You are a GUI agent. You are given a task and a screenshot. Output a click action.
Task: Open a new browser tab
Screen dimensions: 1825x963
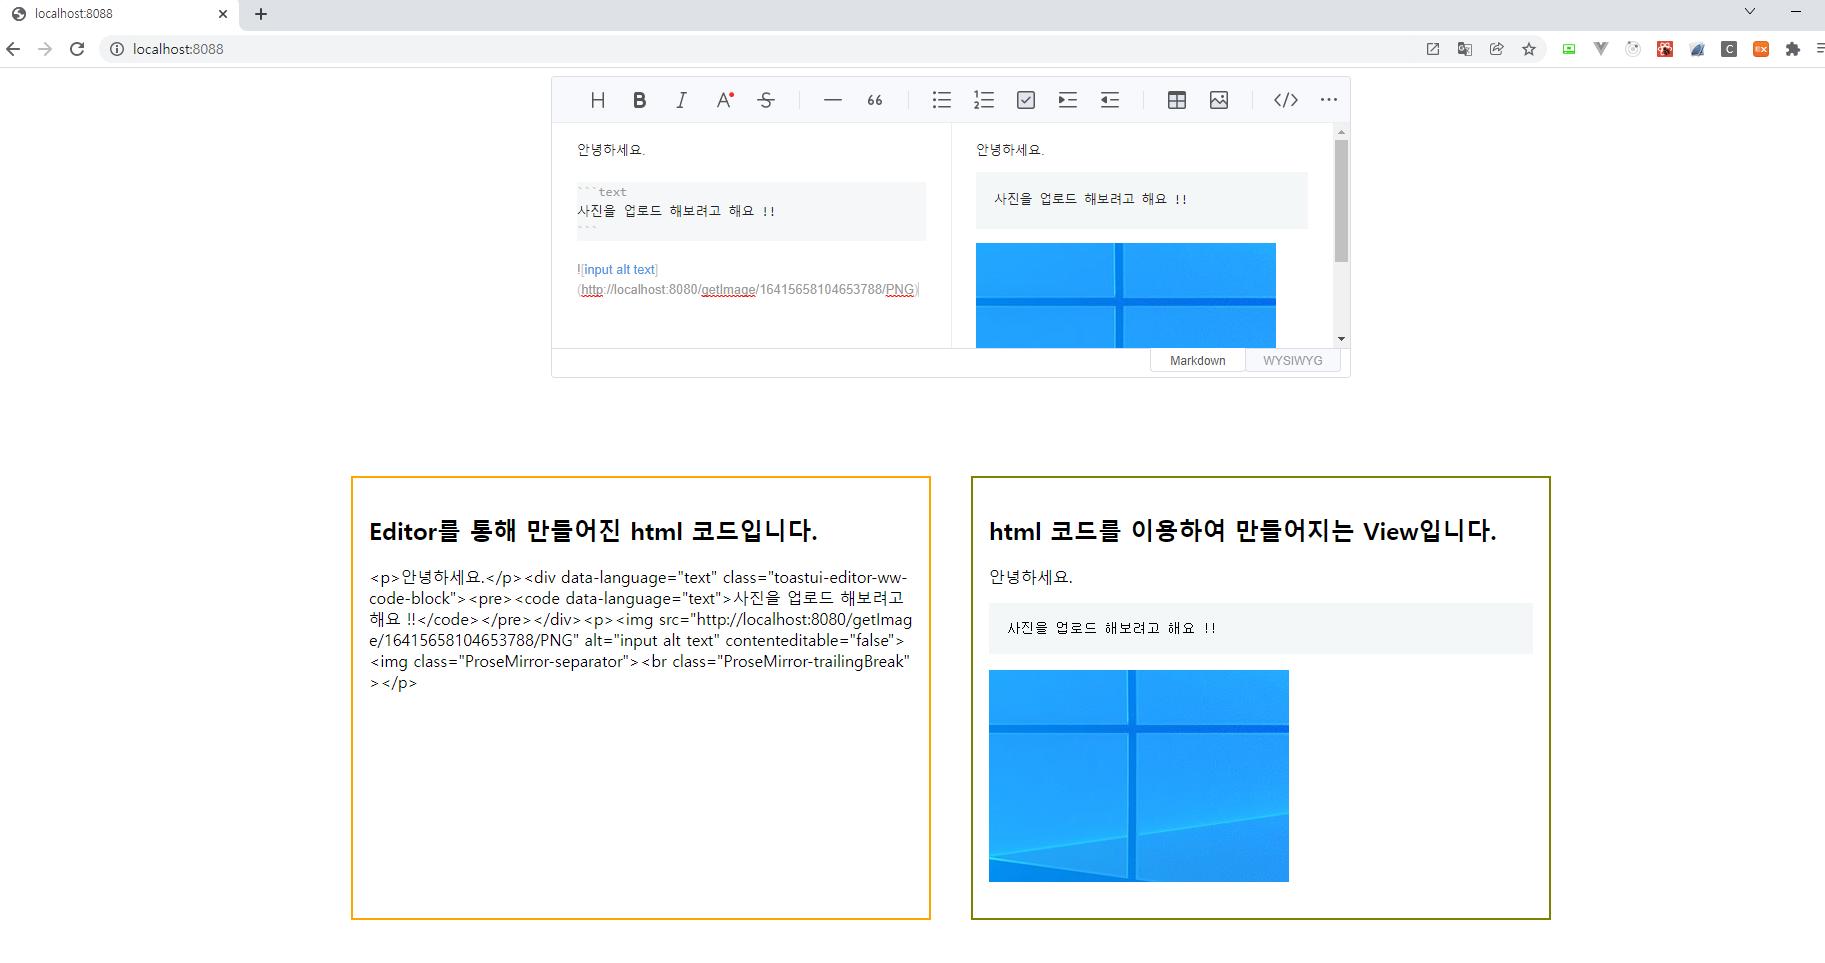[x=261, y=14]
